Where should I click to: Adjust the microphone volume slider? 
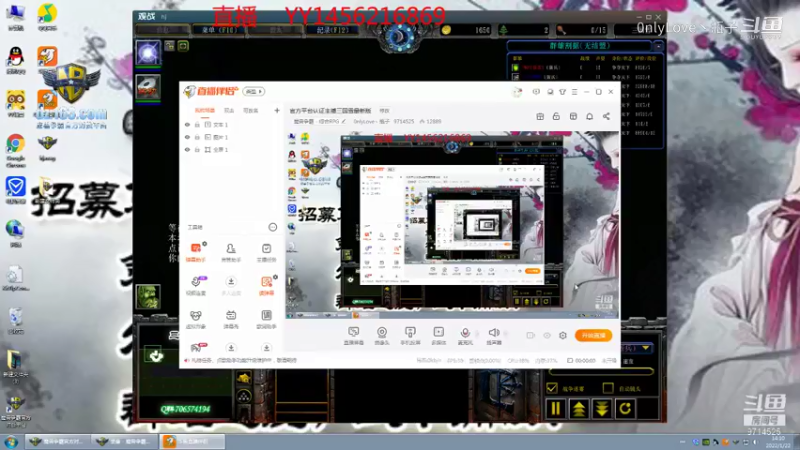click(x=477, y=334)
